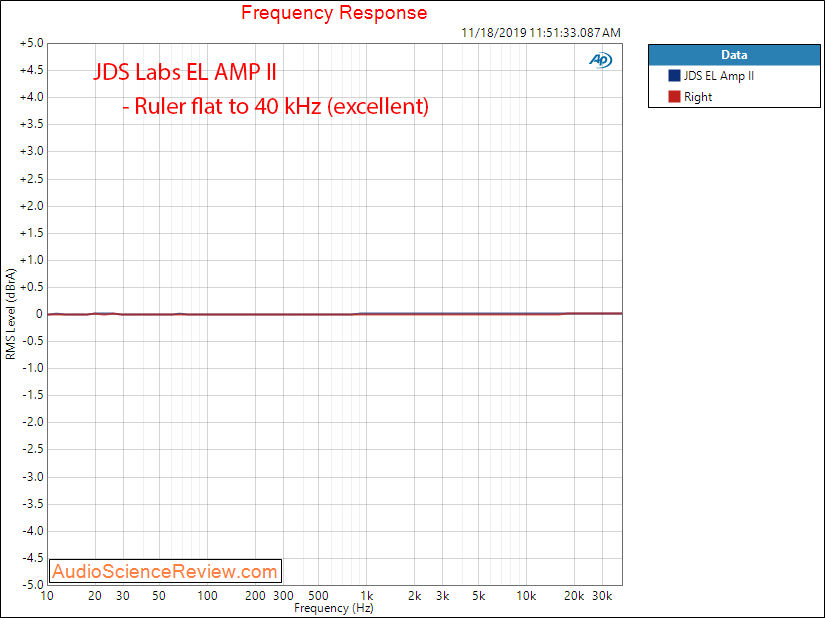This screenshot has width=825, height=618.
Task: Click the frequency response trace line
Action: [335, 314]
